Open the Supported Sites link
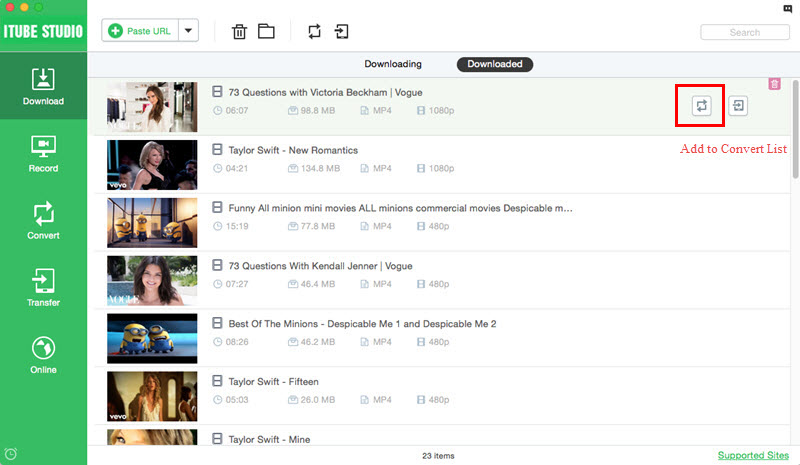Viewport: 800px width, 465px height. [x=753, y=455]
